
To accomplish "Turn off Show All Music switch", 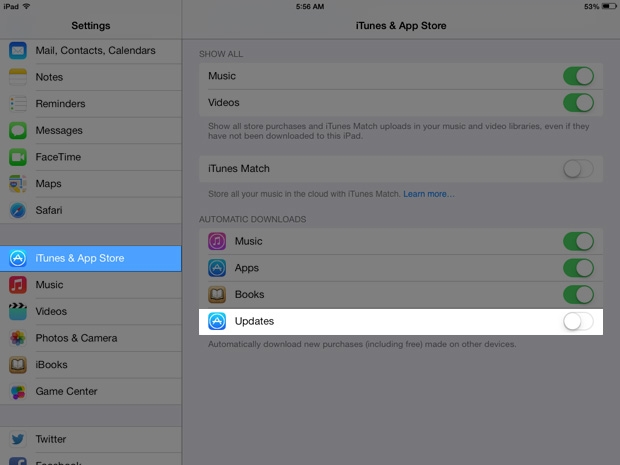I will coord(578,76).
